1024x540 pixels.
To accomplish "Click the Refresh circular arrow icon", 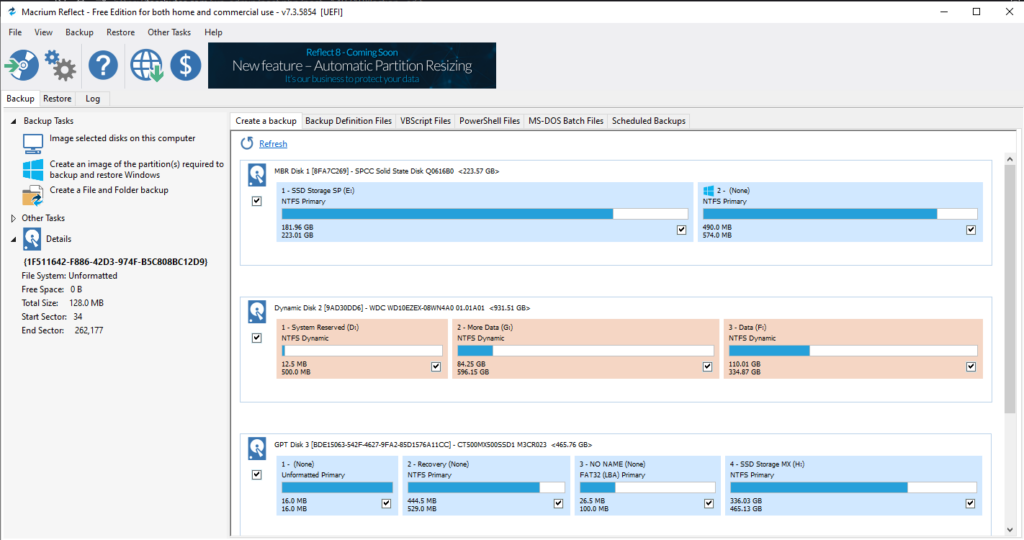I will tap(247, 144).
